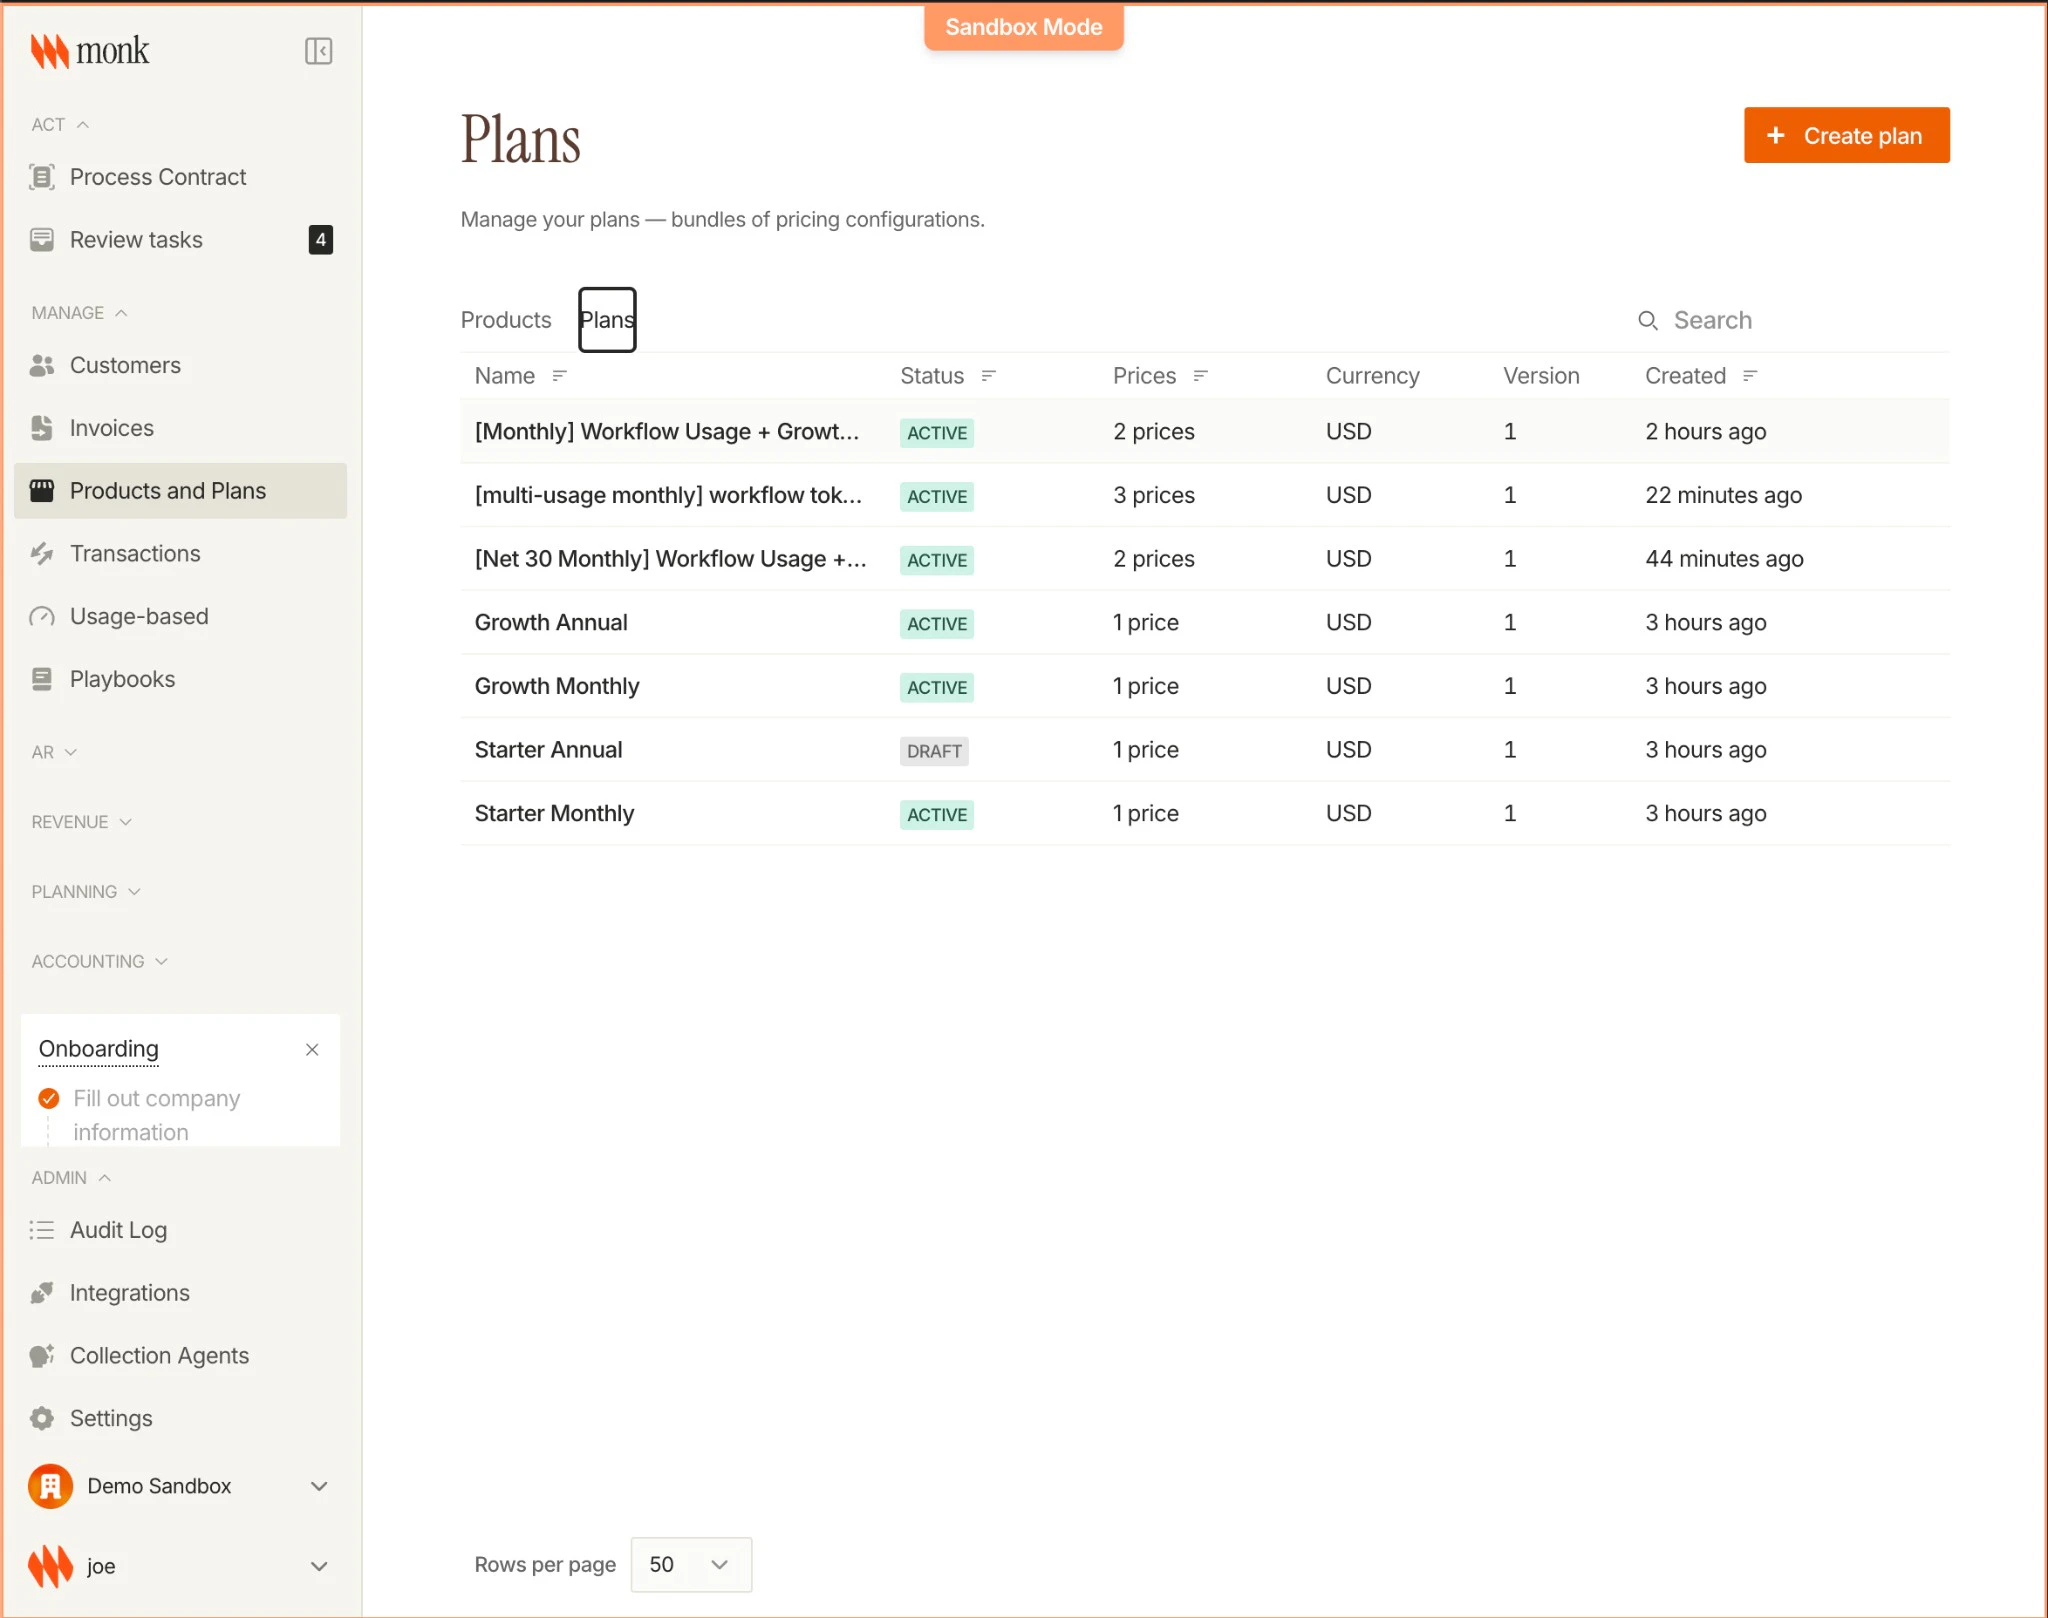Expand the Demo Sandbox workspace selector
2048x1618 pixels.
point(318,1486)
